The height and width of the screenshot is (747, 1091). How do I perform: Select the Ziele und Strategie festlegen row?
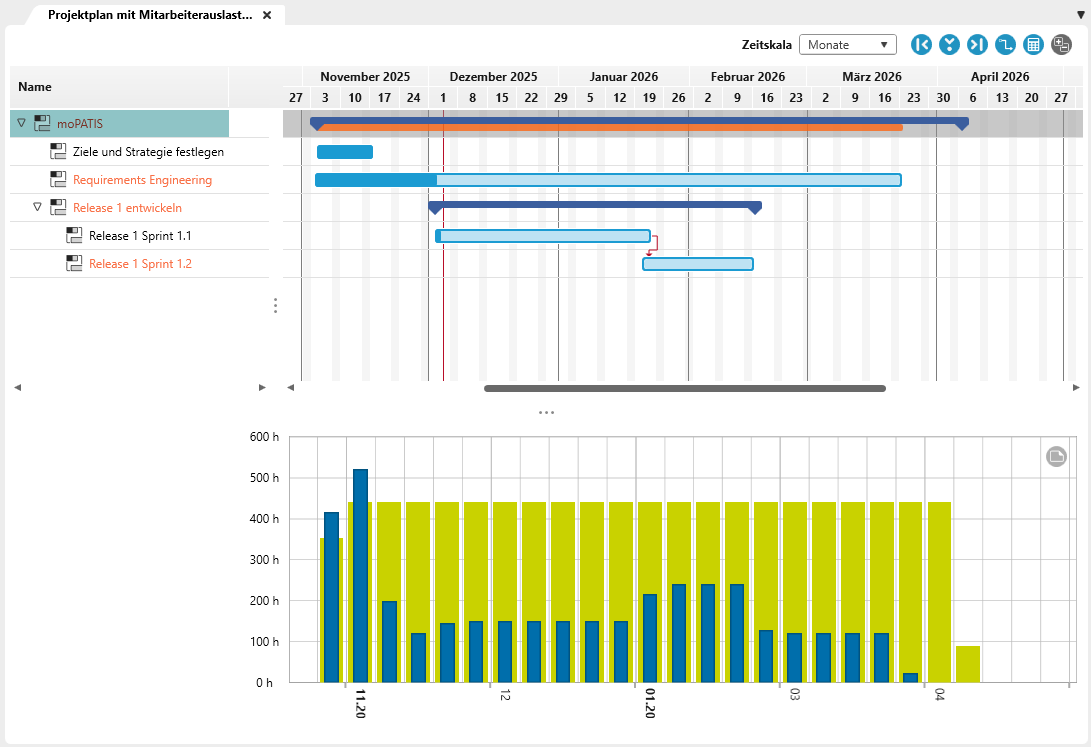148,152
